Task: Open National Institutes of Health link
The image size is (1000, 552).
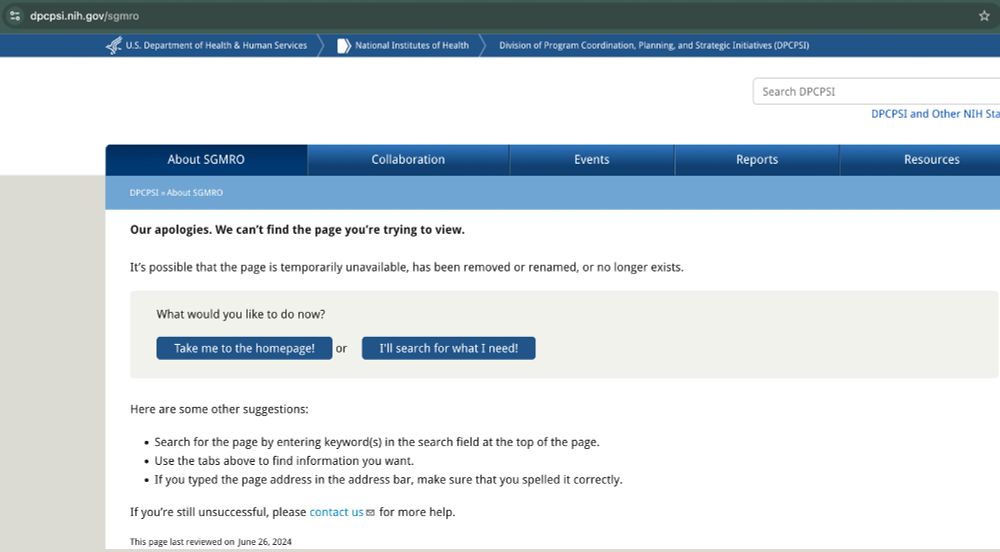Action: (412, 45)
